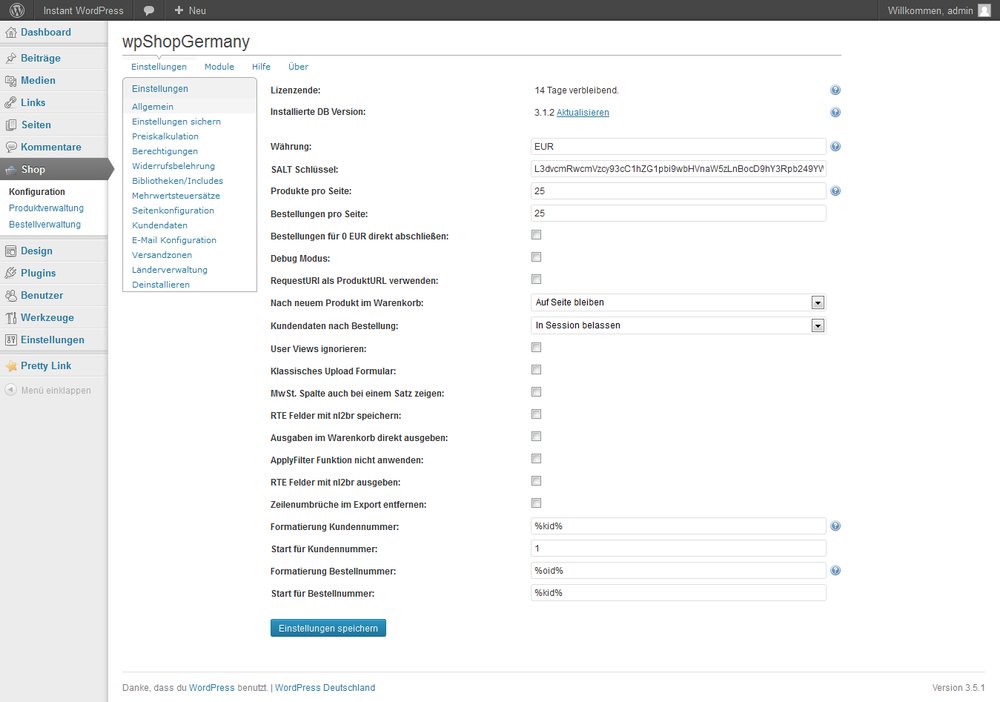Check Zeilenumbrüche im Export entfernen
The width and height of the screenshot is (1000, 702).
536,503
